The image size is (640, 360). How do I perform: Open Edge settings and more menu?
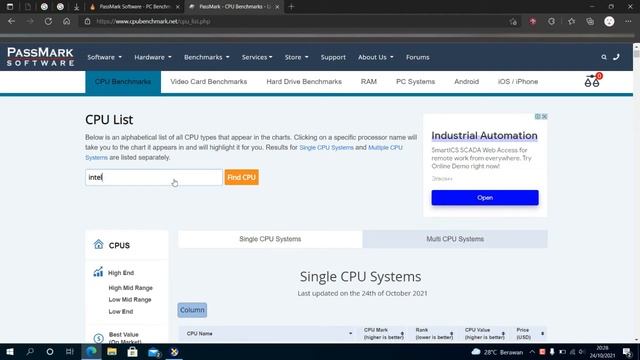[628, 22]
